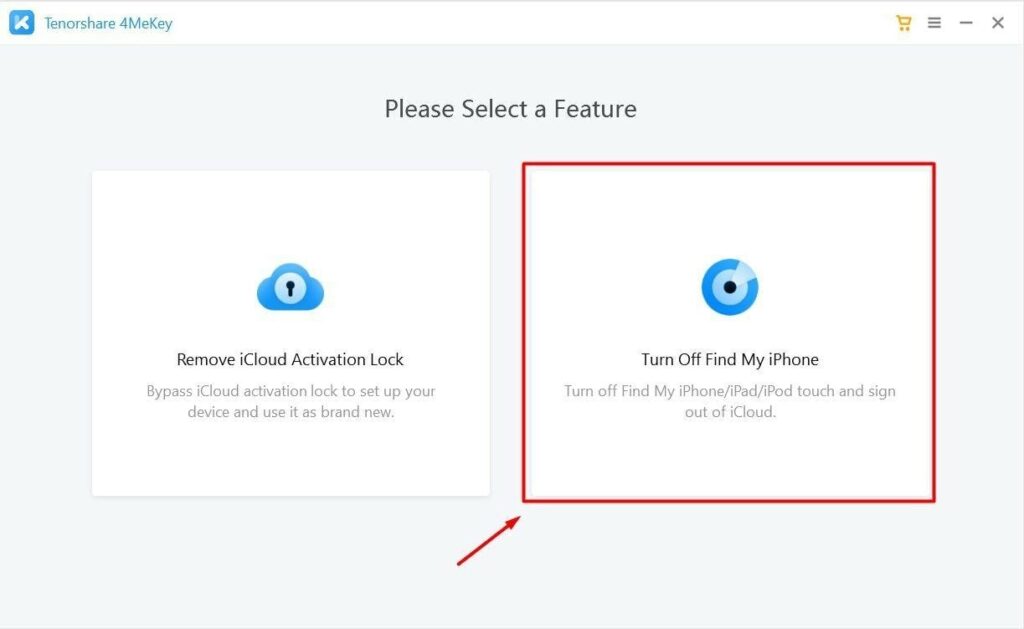This screenshot has height=629, width=1024.
Task: Click the 'Please Select a Feature' heading
Action: coord(510,108)
